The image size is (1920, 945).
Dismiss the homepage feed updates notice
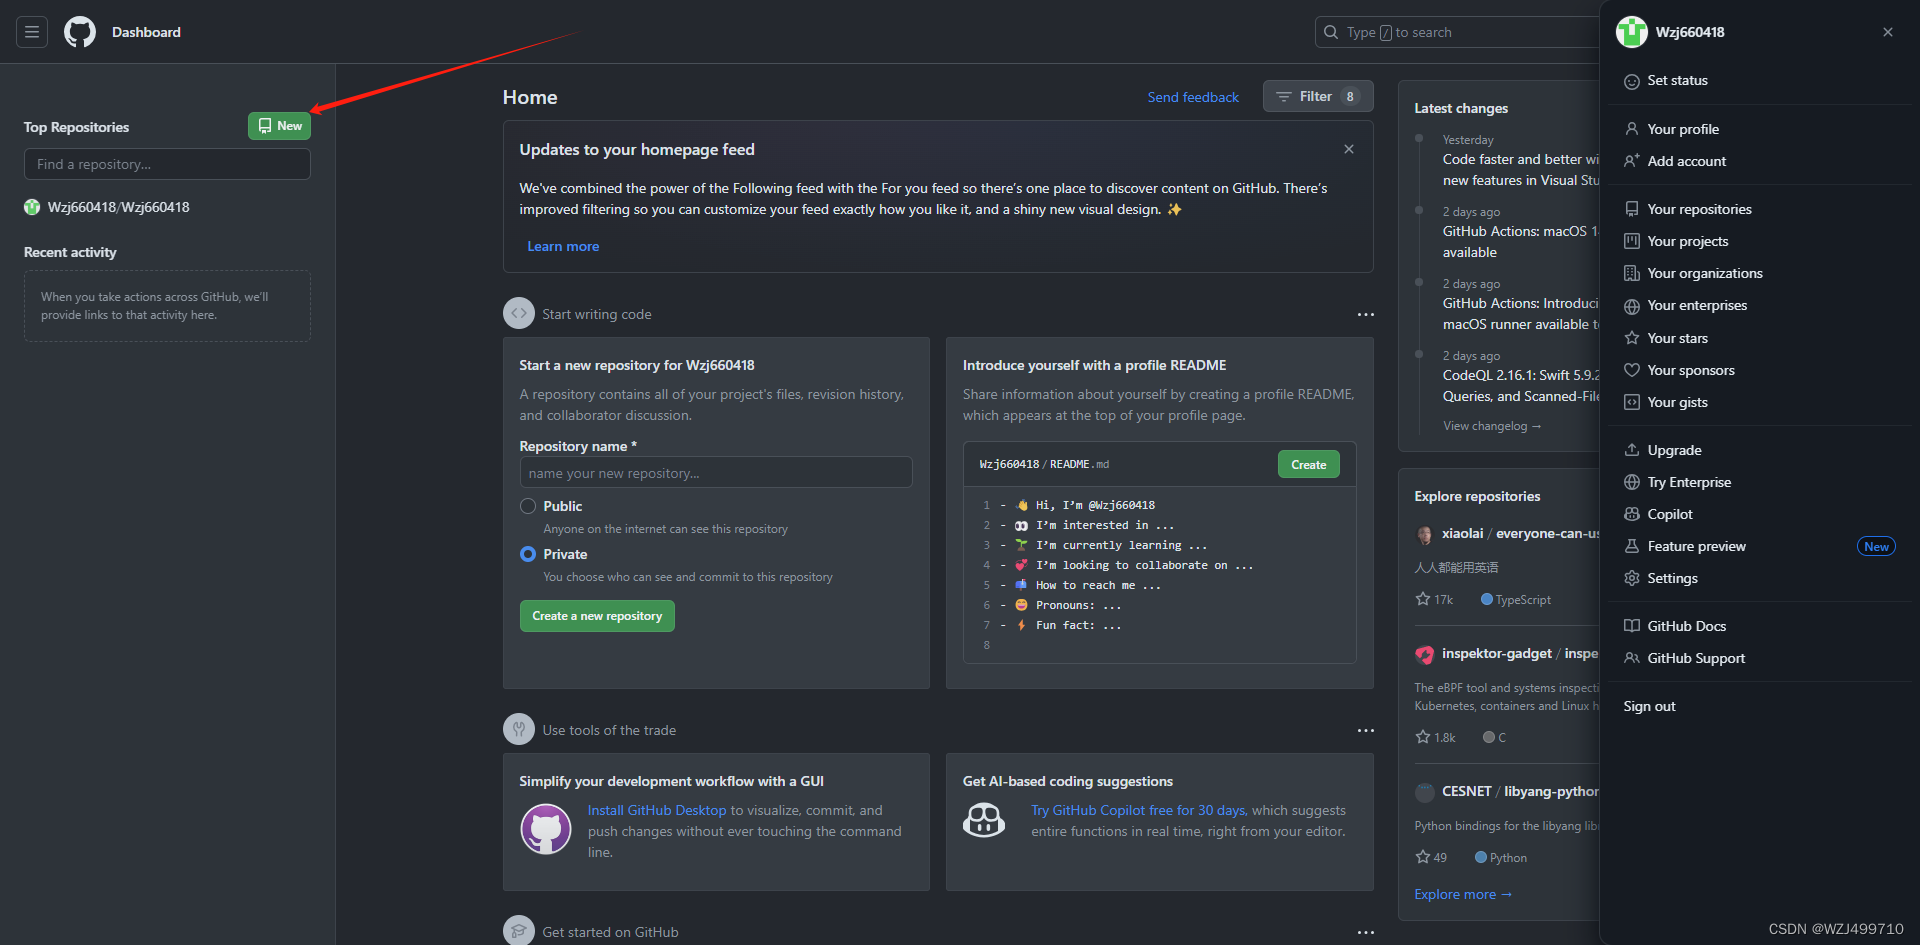[1349, 149]
